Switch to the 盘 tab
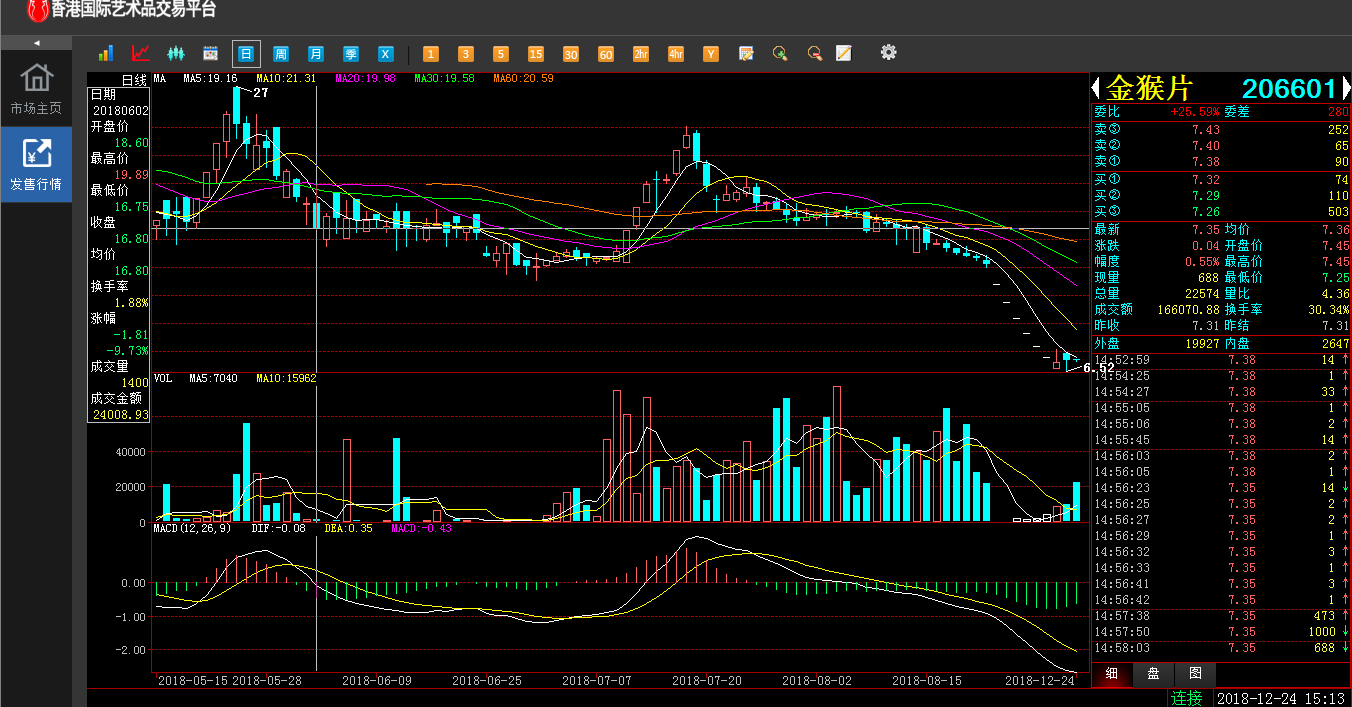The height and width of the screenshot is (707, 1352). tap(1153, 674)
